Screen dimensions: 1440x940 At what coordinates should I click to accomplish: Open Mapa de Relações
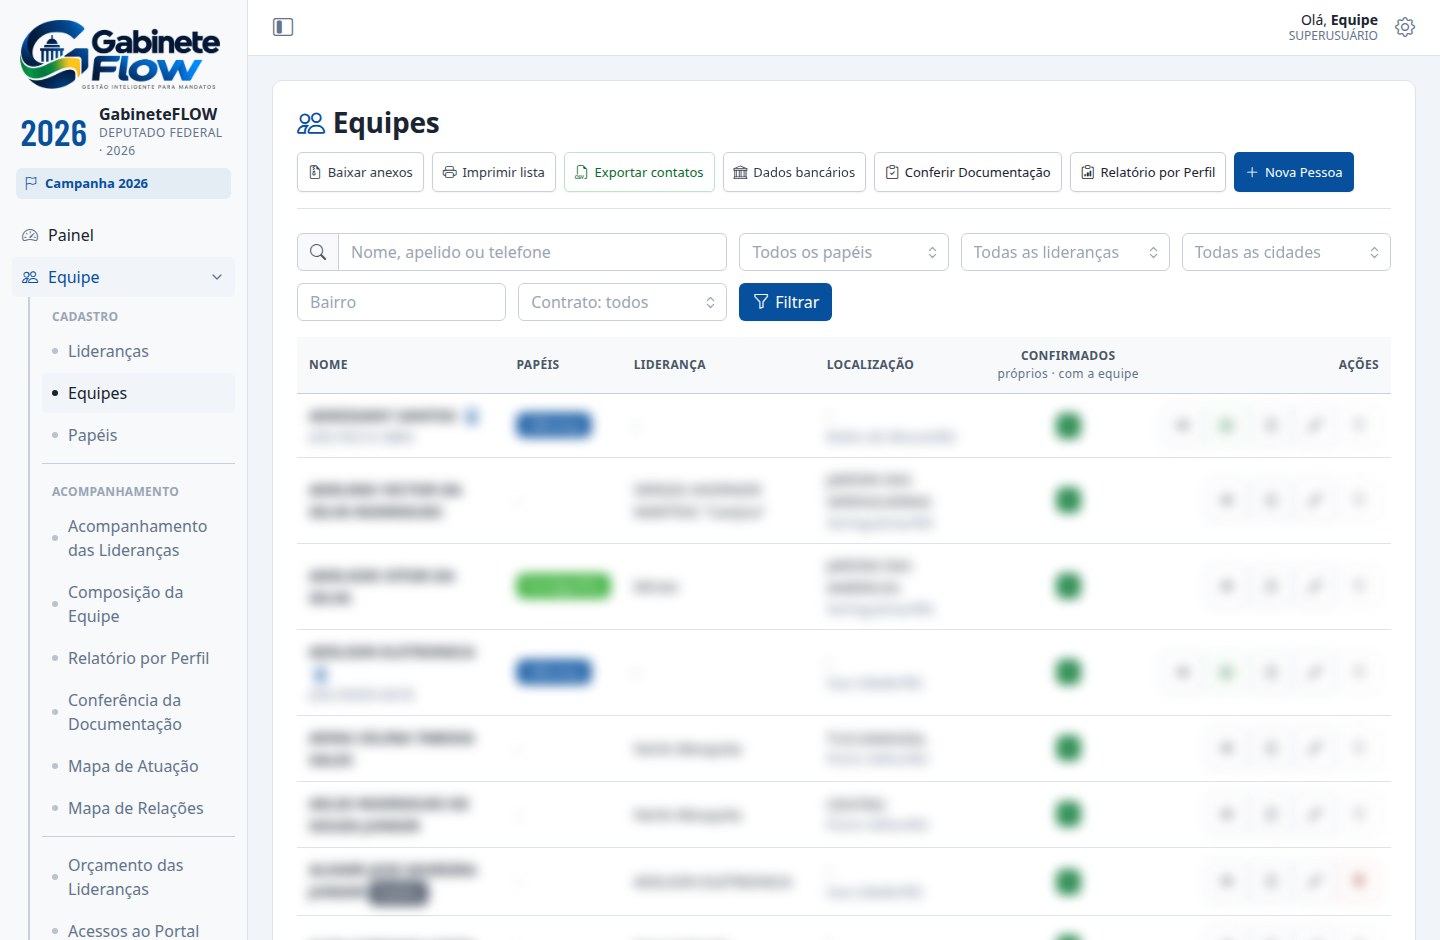point(136,808)
